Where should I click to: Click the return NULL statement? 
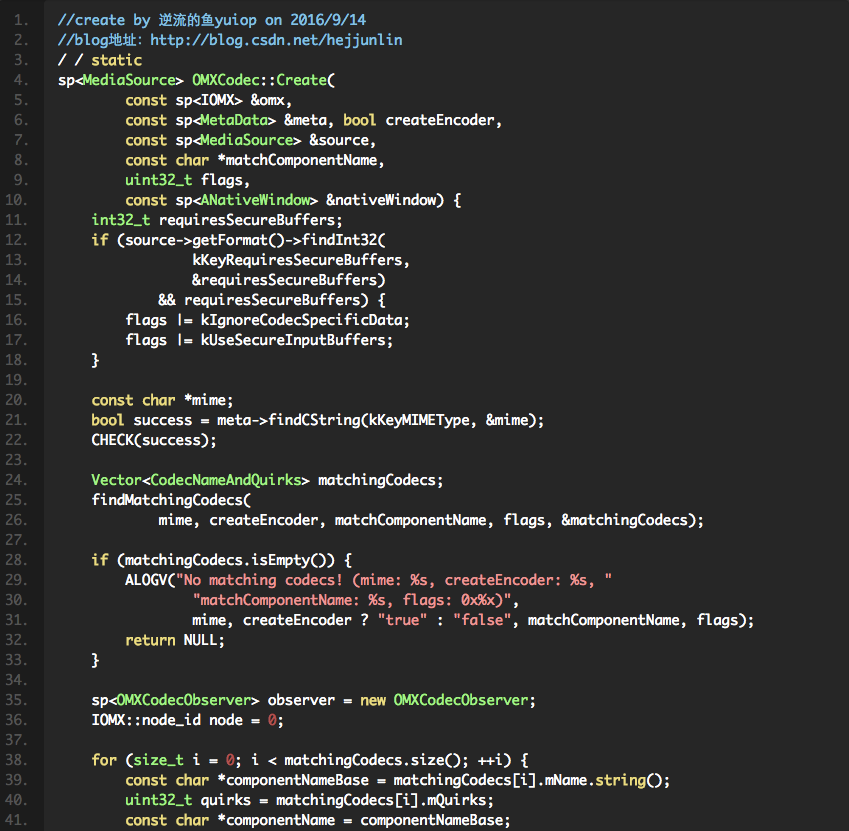175,640
